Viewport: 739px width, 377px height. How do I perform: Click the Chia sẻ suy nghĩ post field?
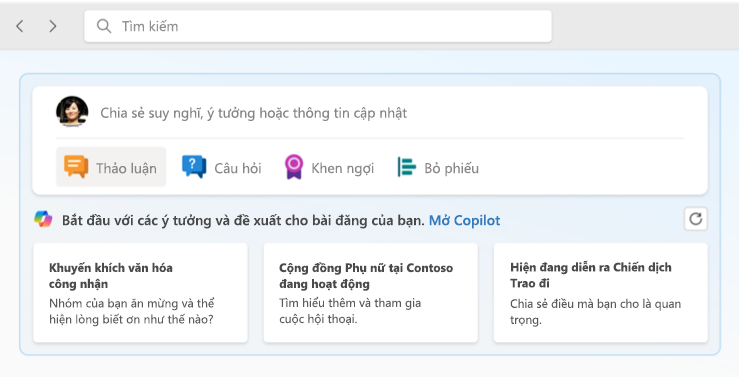(254, 113)
